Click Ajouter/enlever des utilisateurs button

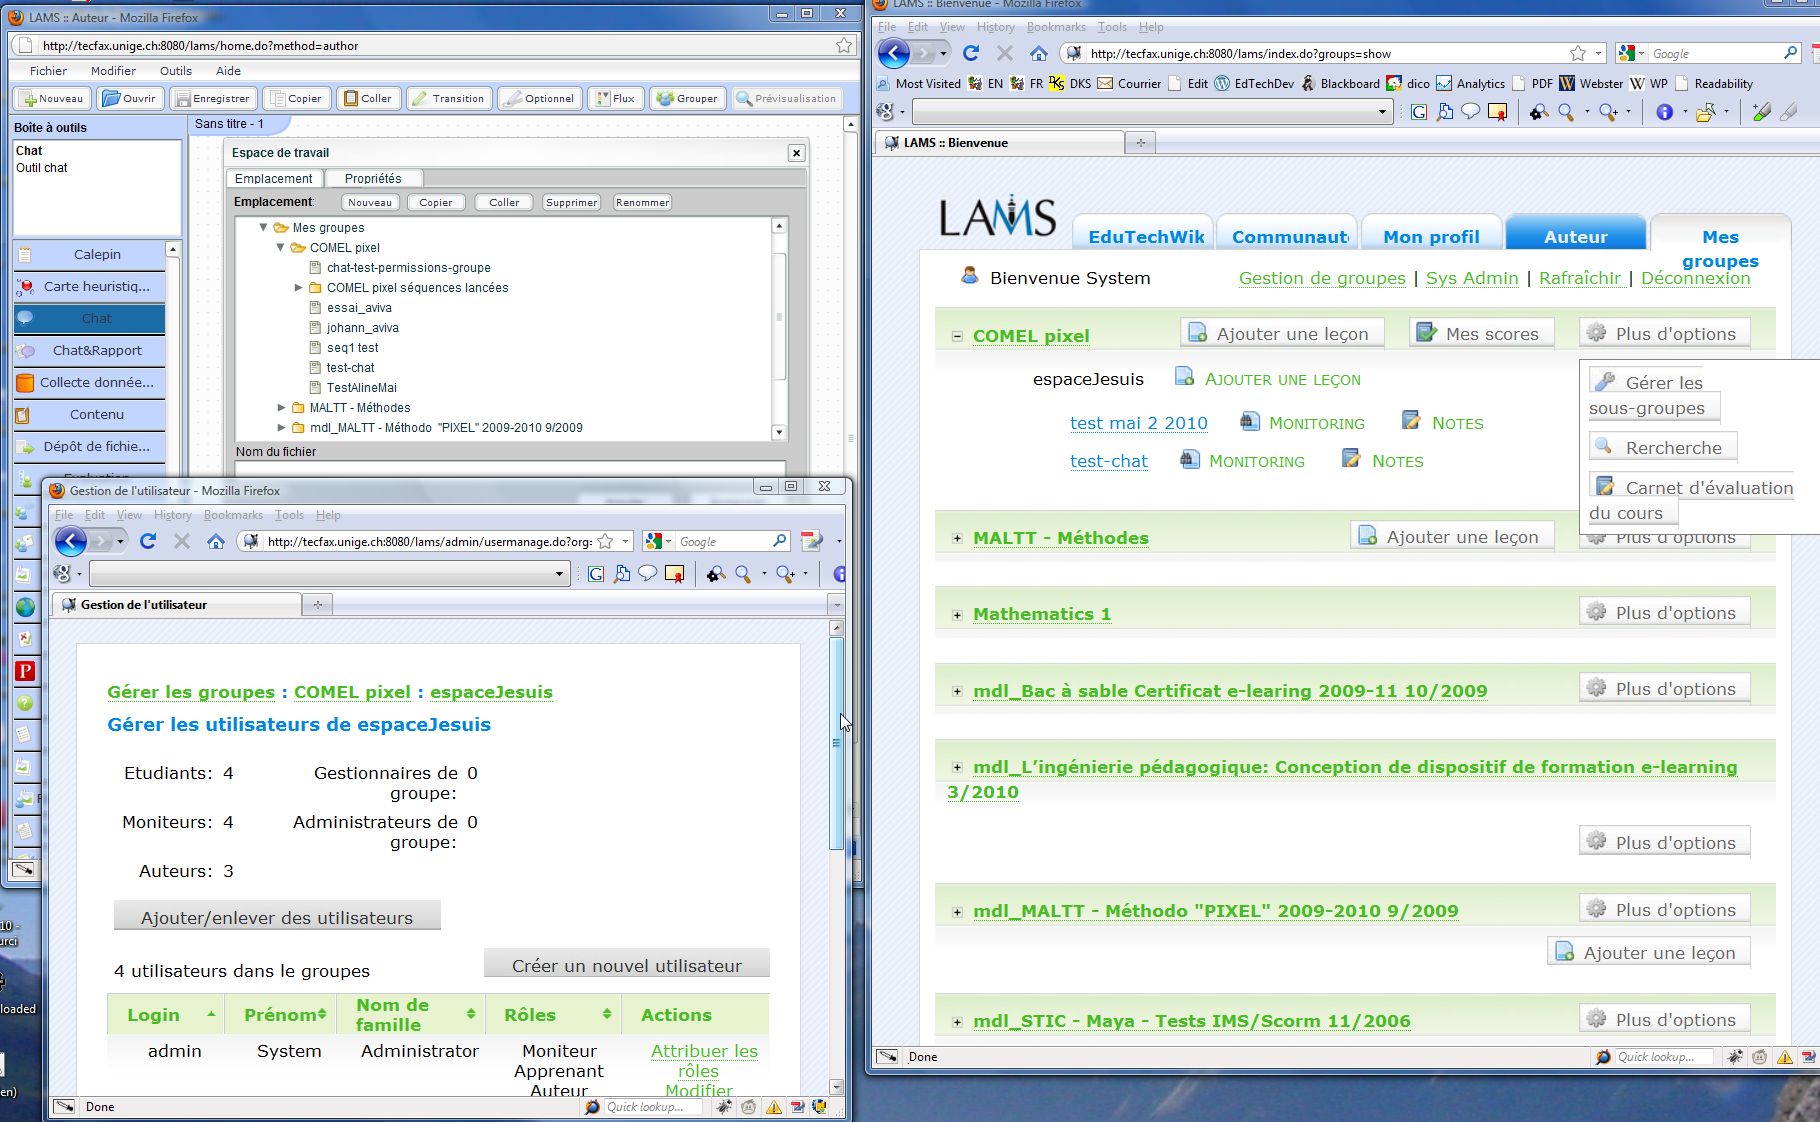pos(277,917)
